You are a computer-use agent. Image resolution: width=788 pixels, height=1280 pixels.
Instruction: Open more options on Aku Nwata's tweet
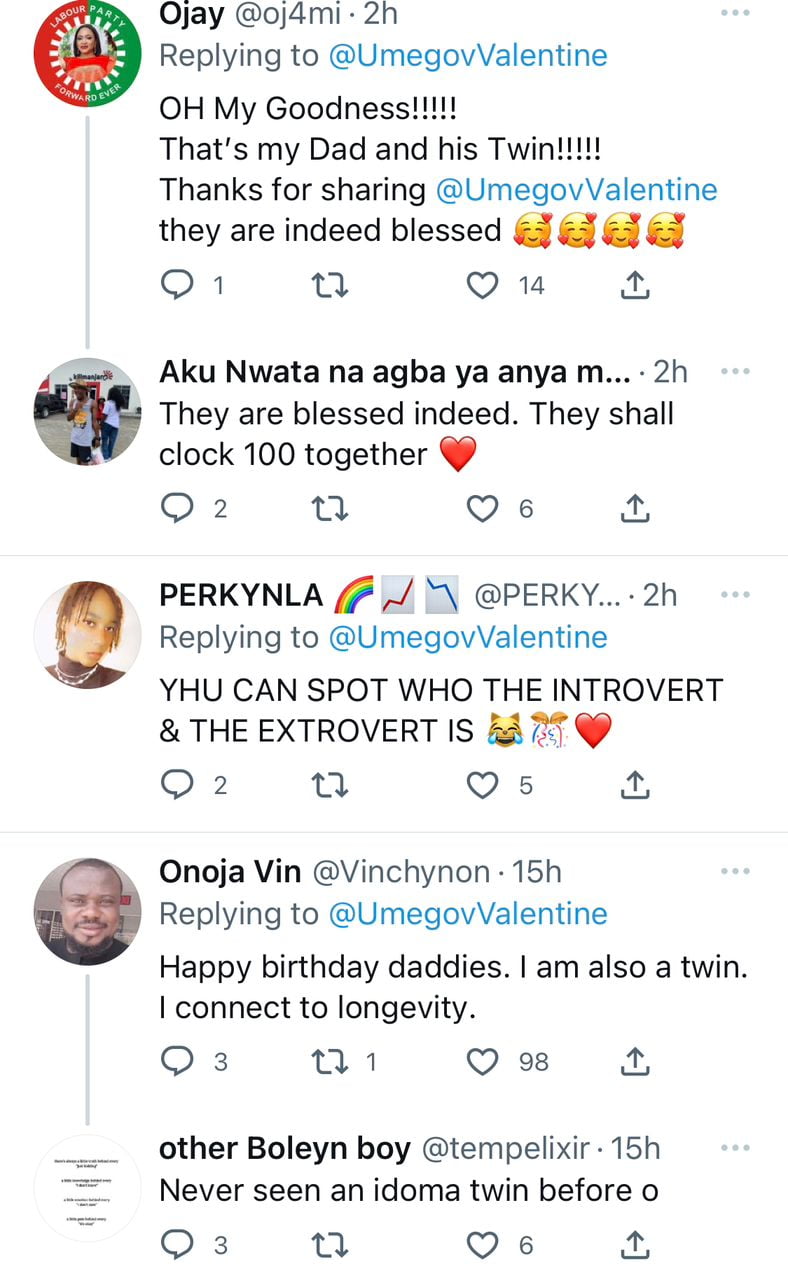[735, 372]
